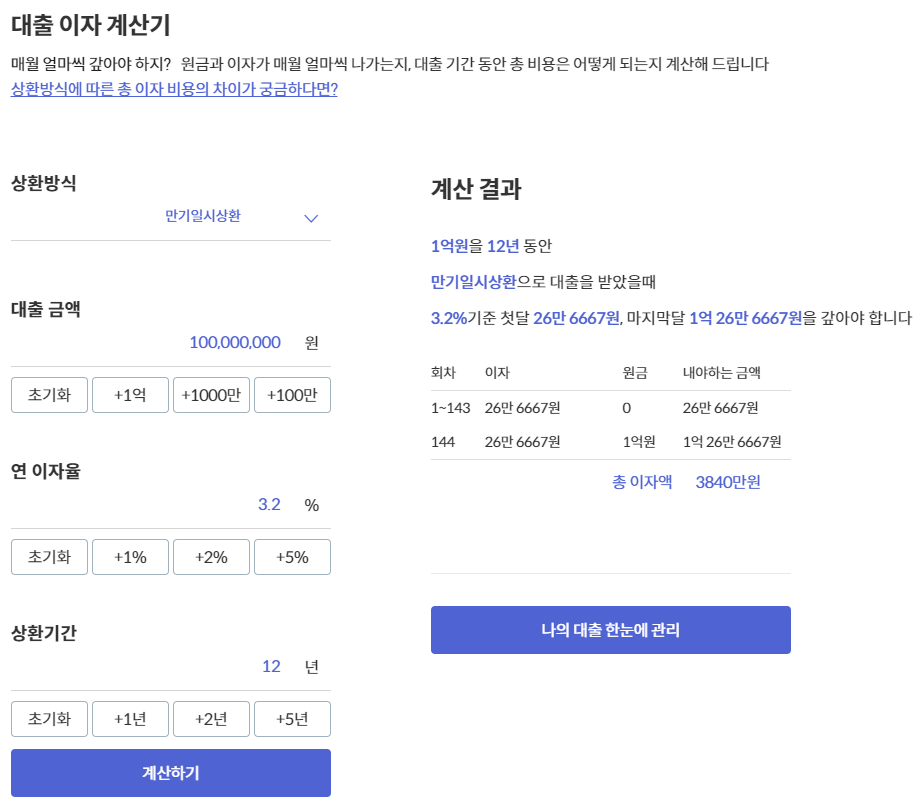This screenshot has height=809, width=921.
Task: Increase interest rate by +5%
Action: pyautogui.click(x=293, y=557)
